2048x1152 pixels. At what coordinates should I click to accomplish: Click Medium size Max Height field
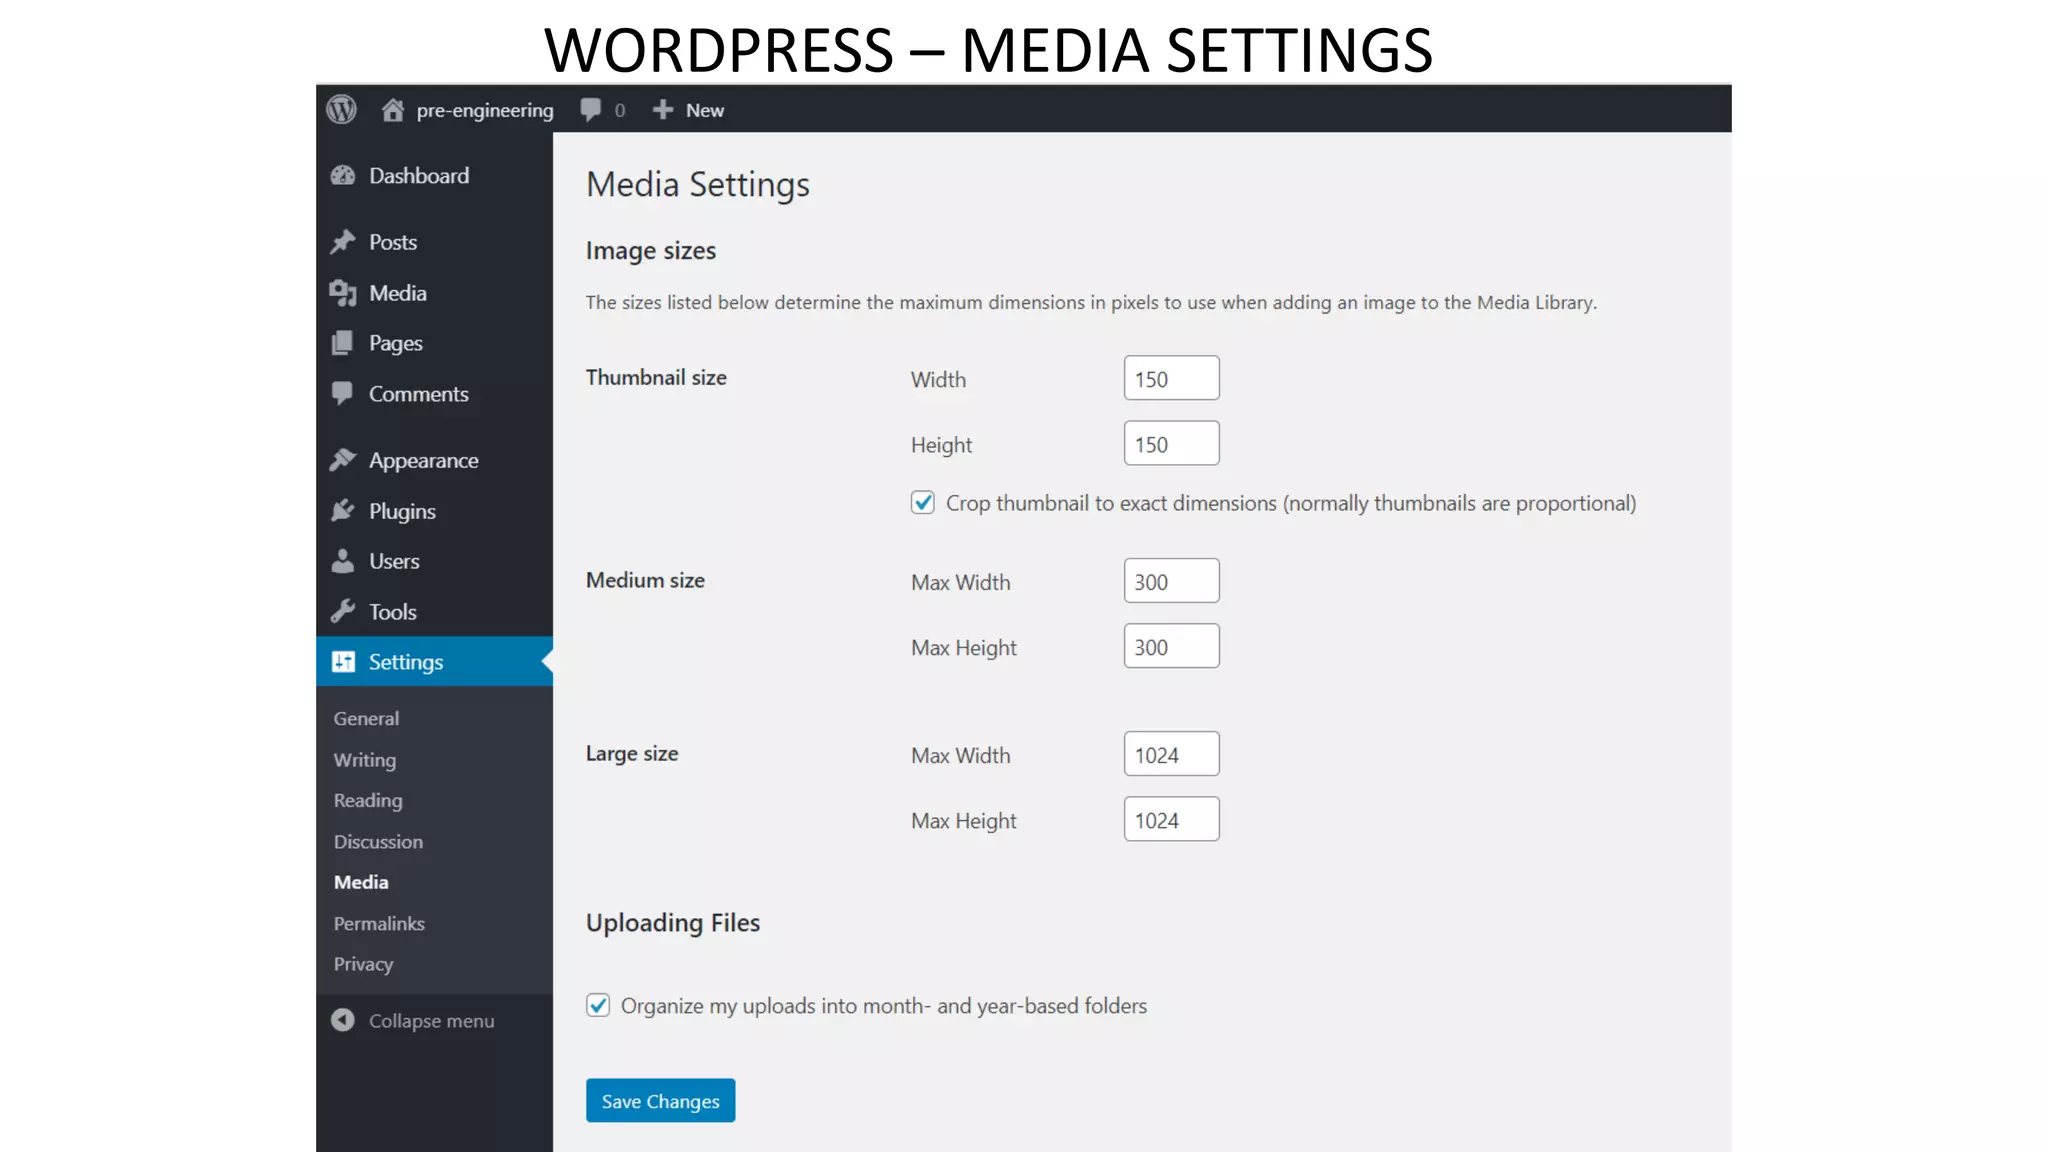click(x=1171, y=646)
